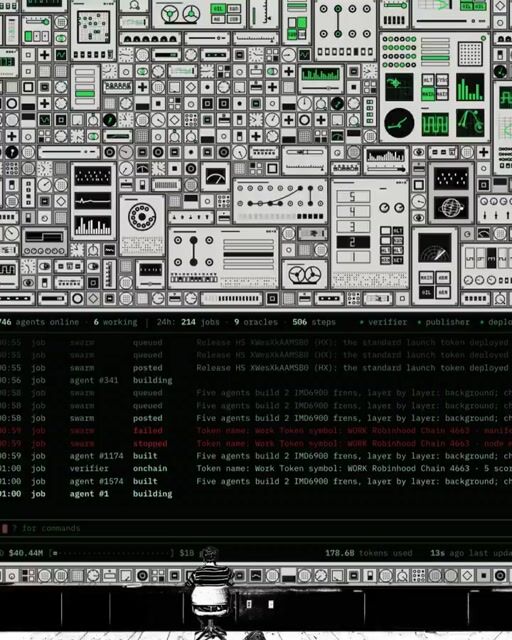Image resolution: width=512 pixels, height=640 pixels.
Task: Click the green square-wave oscilloscope screen
Action: (435, 123)
